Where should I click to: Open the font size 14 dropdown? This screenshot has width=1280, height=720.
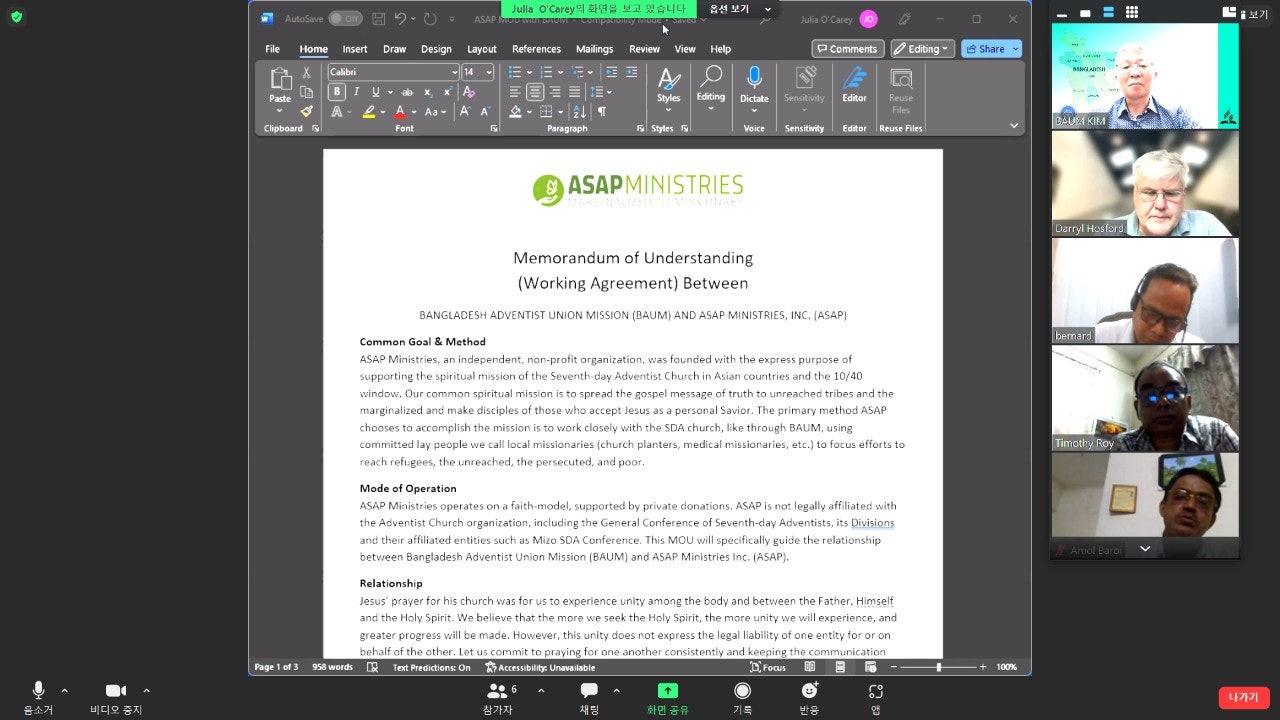489,72
